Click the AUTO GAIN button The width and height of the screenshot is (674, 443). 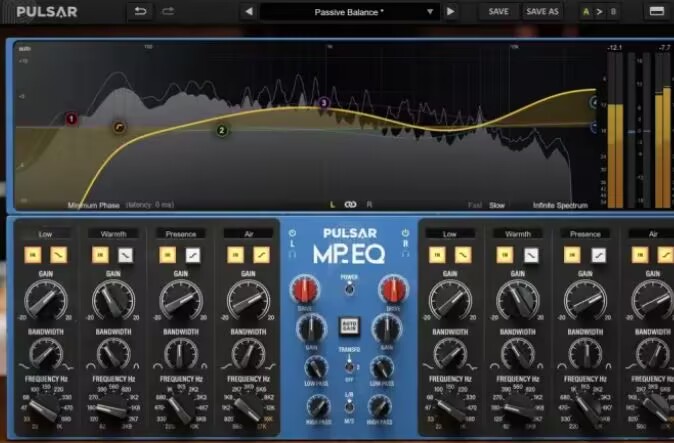click(x=349, y=327)
